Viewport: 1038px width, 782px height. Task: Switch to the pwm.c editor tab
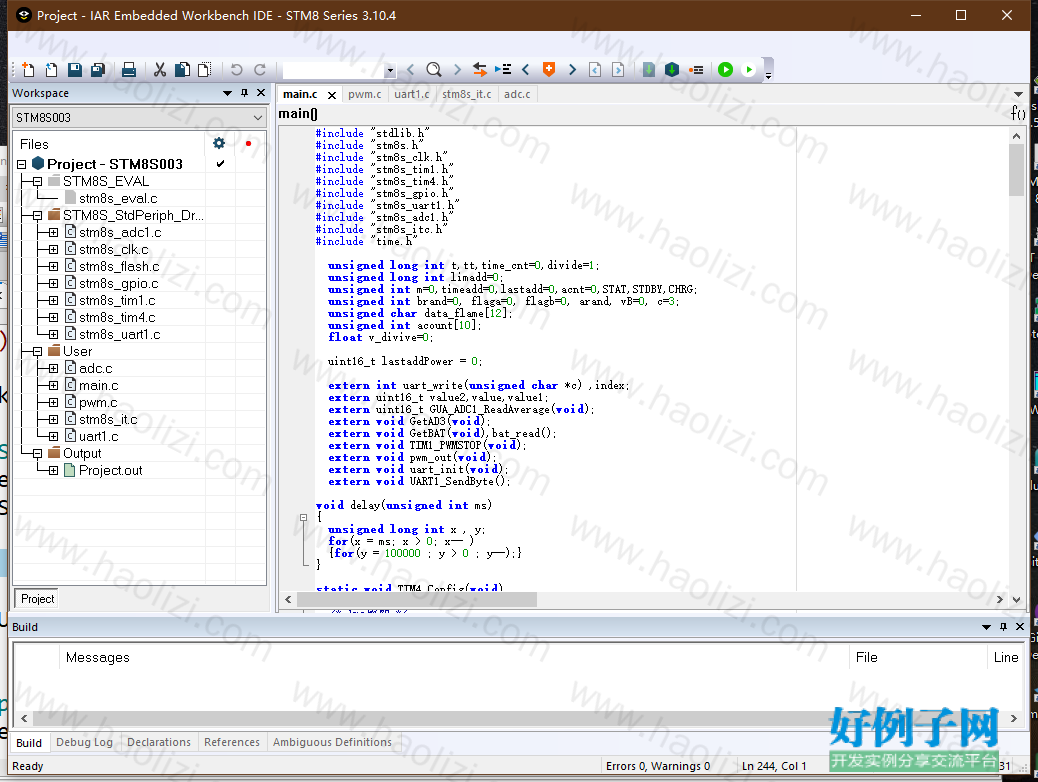coord(365,94)
